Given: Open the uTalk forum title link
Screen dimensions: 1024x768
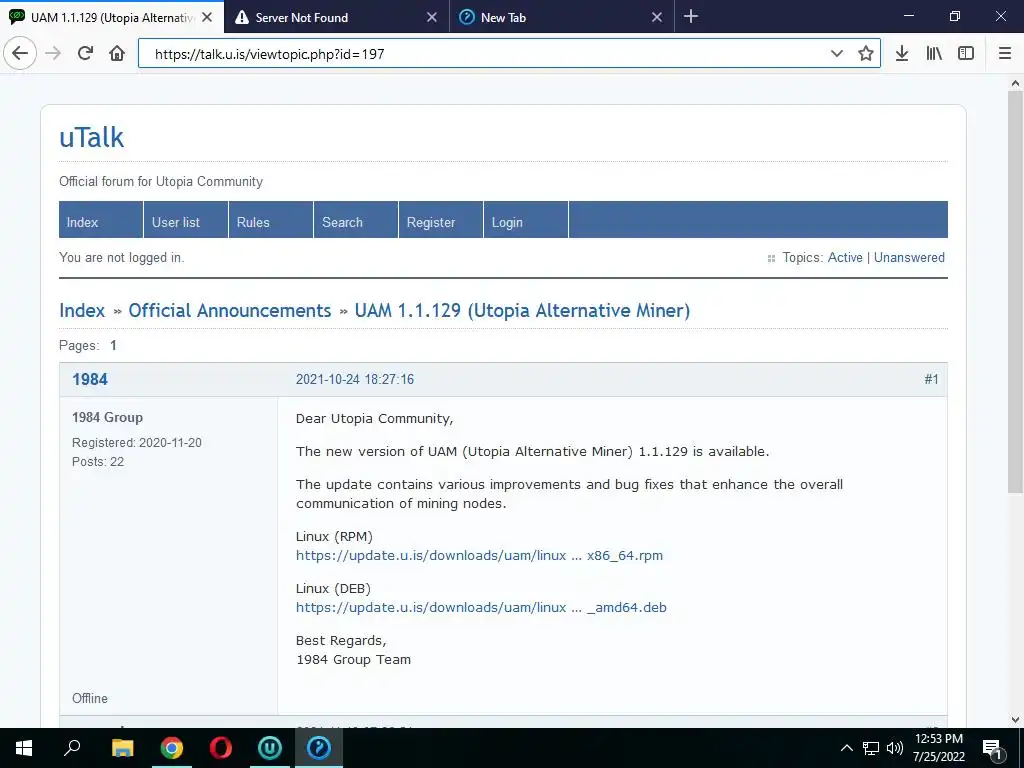Looking at the screenshot, I should coord(91,137).
